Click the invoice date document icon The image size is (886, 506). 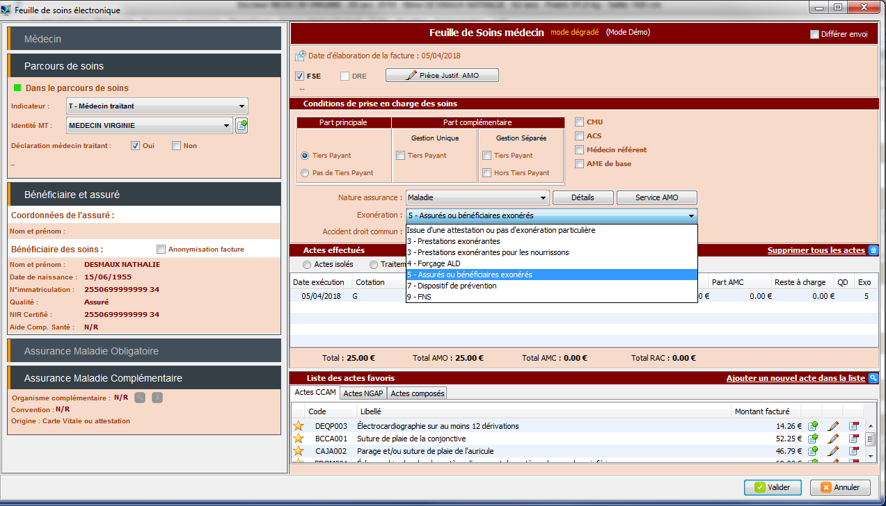click(300, 57)
